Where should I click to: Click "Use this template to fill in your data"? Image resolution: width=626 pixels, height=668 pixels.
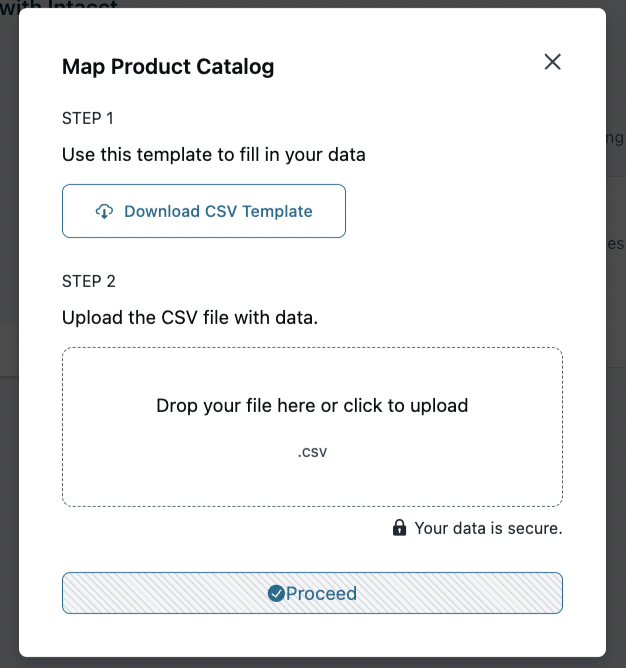pos(214,155)
